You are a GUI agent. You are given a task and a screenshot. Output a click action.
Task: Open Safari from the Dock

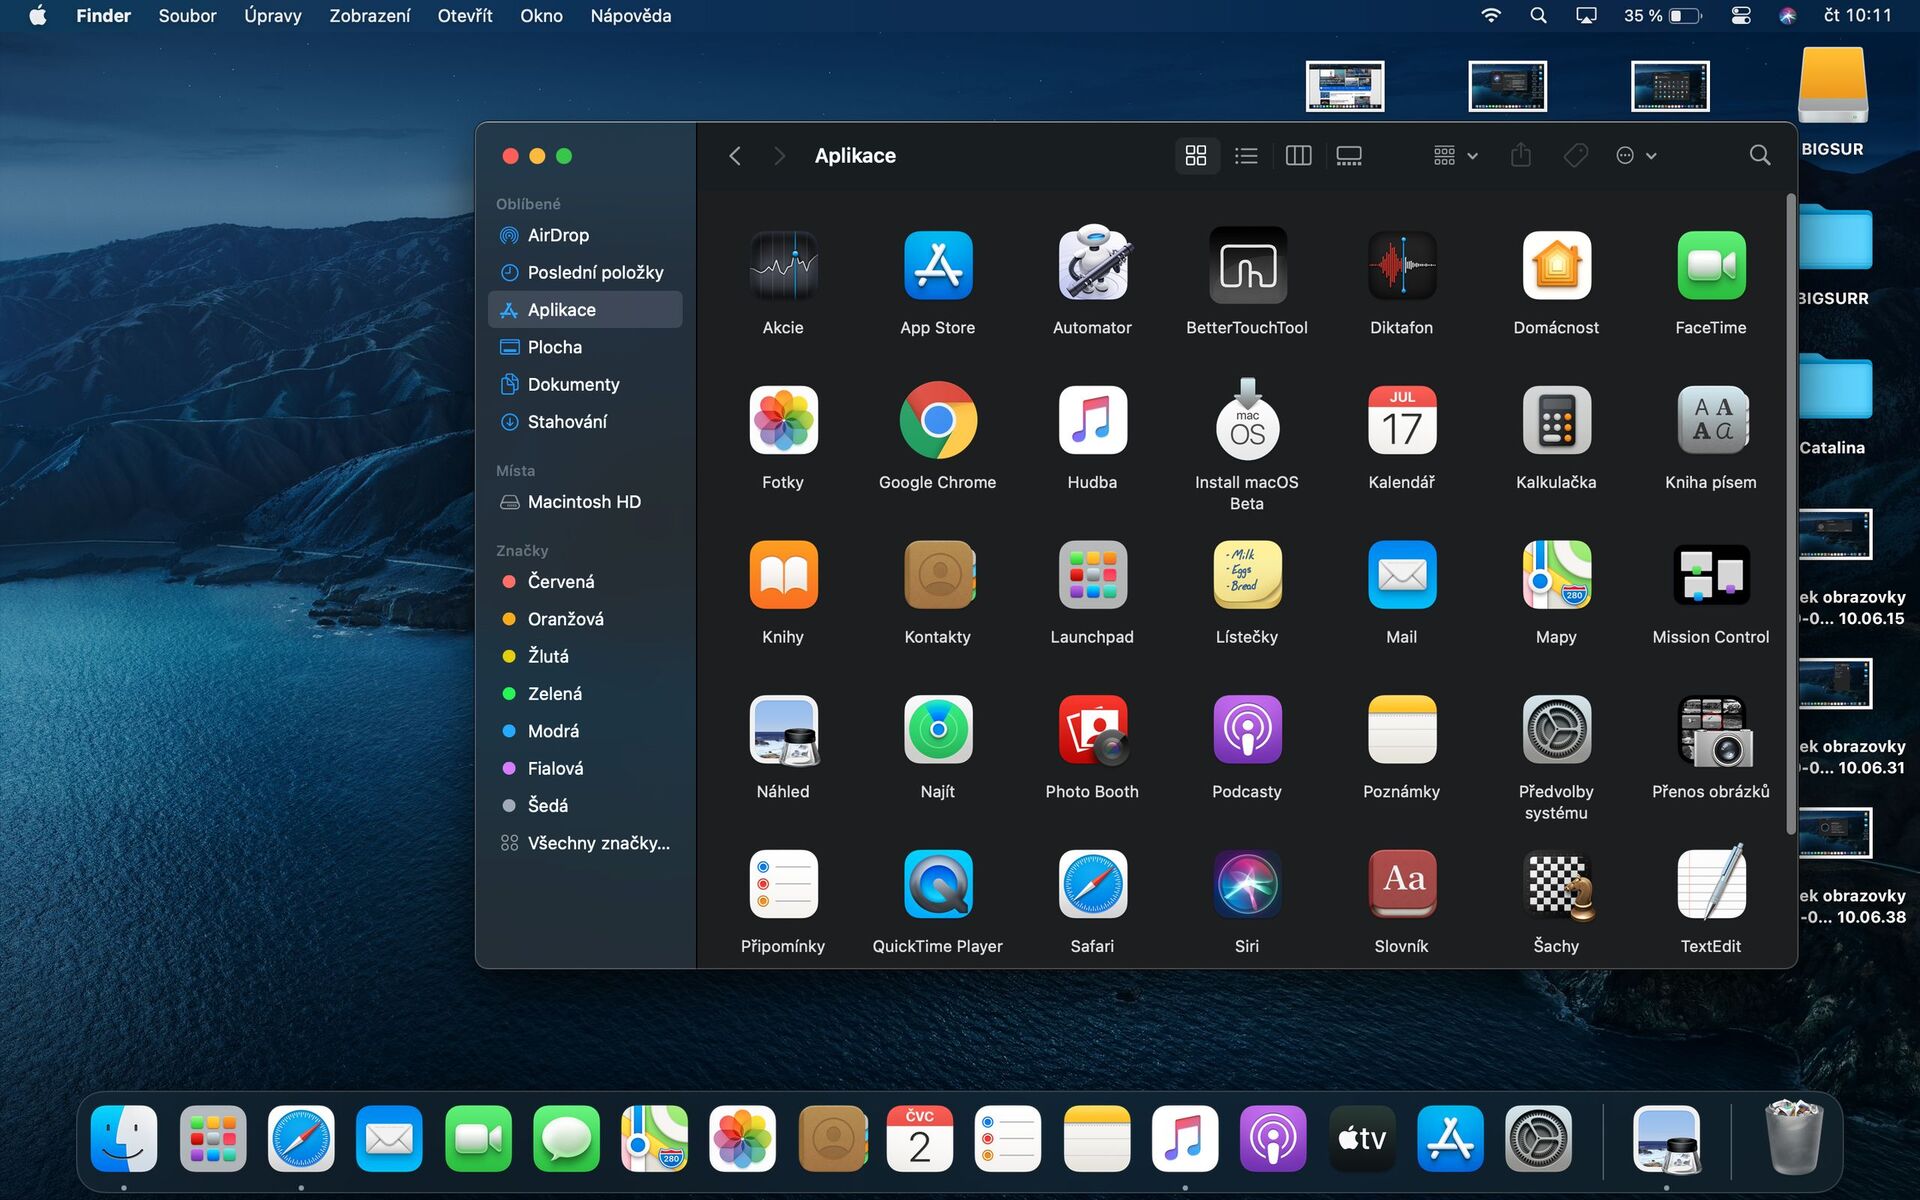(x=301, y=1138)
